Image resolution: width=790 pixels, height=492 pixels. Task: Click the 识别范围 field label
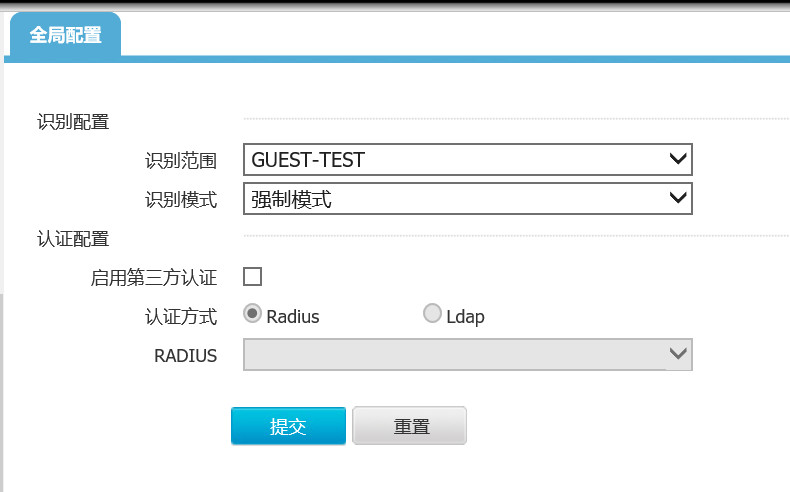(181, 159)
